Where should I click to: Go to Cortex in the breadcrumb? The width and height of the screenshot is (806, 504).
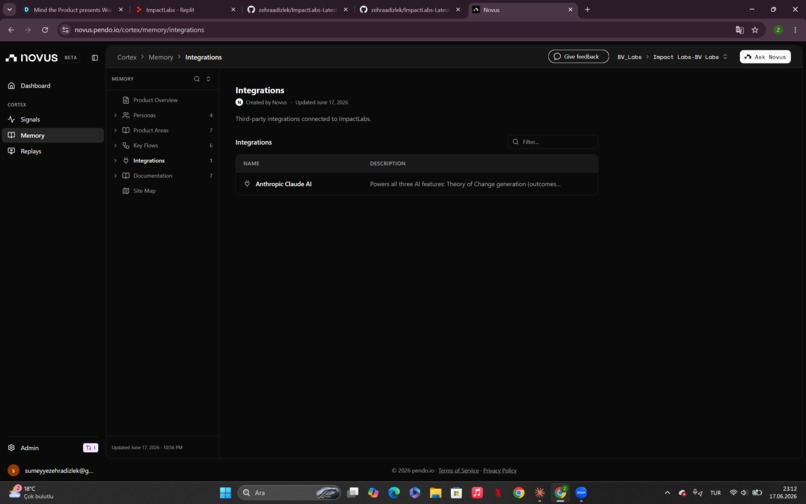[x=126, y=57]
